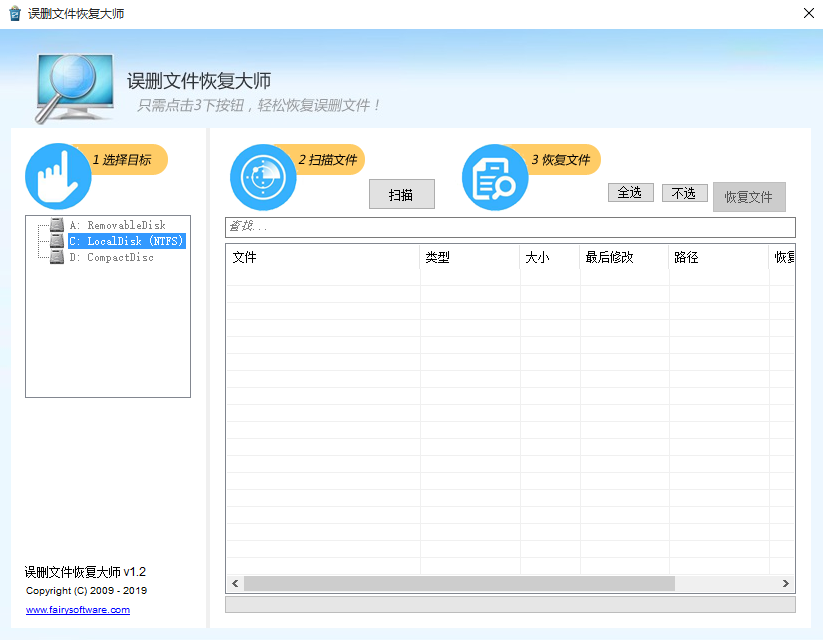
Task: Click the 扫描 scan button
Action: [x=401, y=194]
